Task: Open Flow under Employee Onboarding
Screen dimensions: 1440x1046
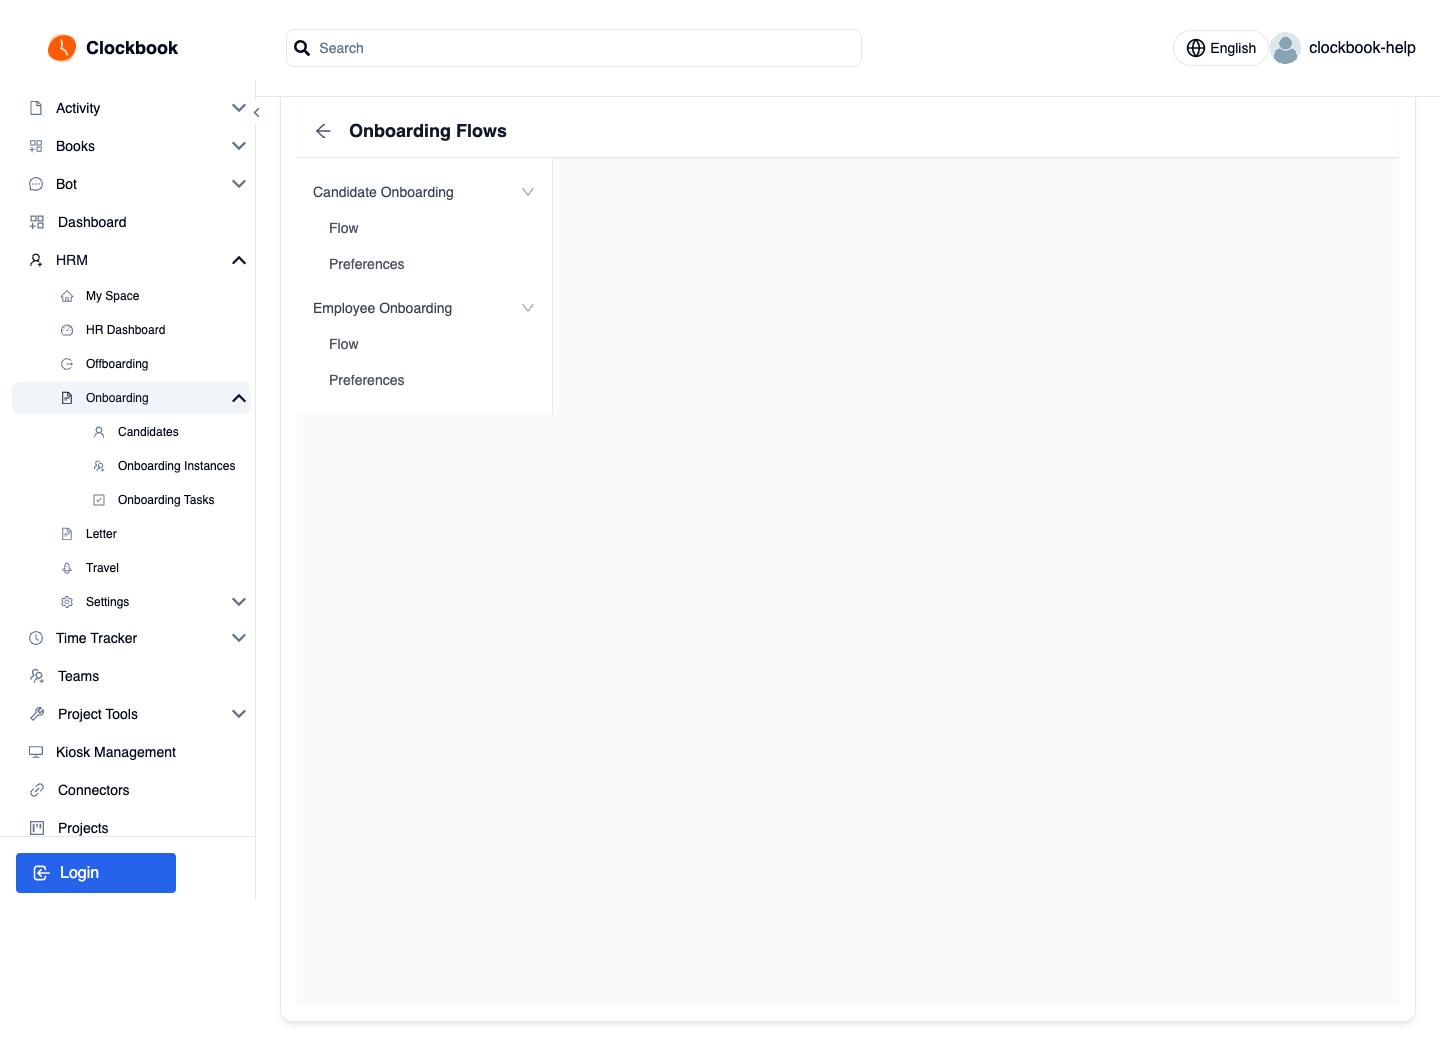Action: (344, 344)
